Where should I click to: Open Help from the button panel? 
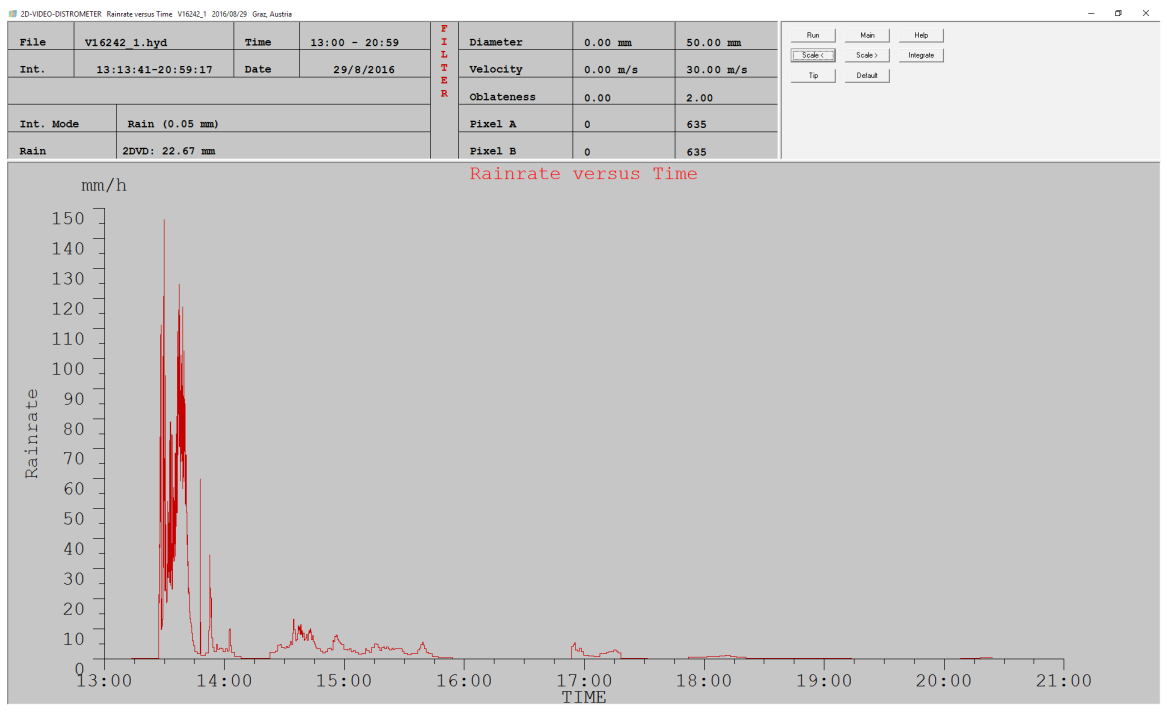coord(921,35)
